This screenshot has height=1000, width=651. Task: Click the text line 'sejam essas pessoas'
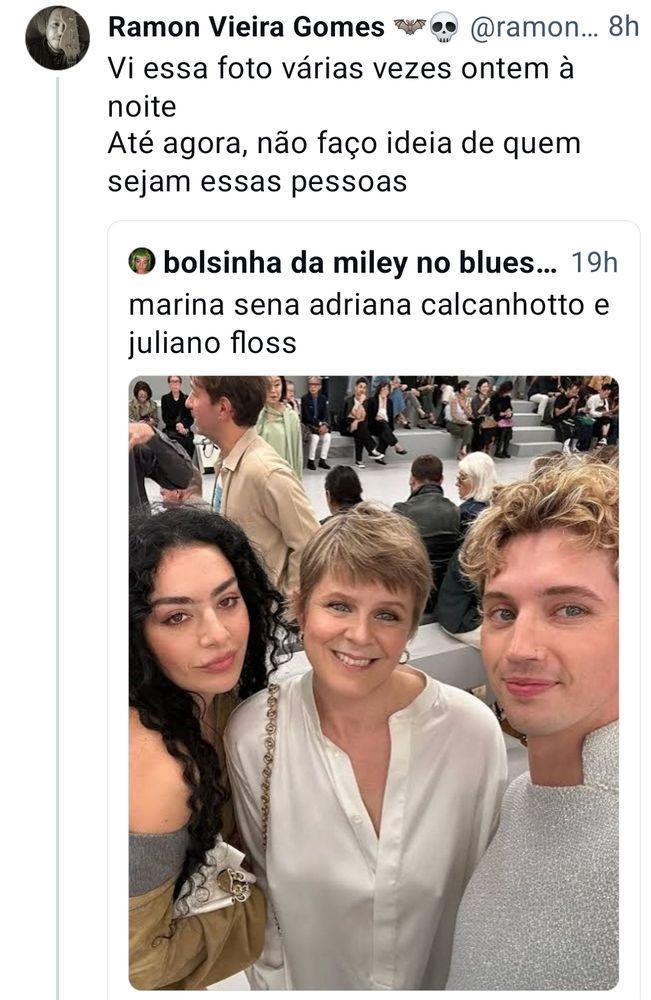click(x=257, y=182)
